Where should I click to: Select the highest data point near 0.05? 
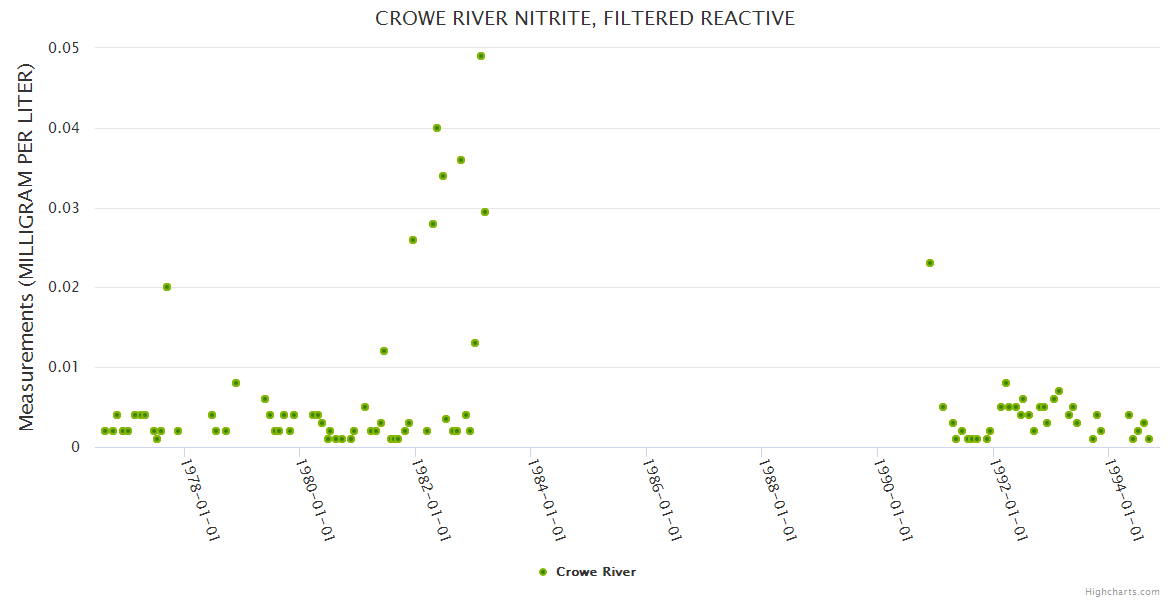[481, 56]
